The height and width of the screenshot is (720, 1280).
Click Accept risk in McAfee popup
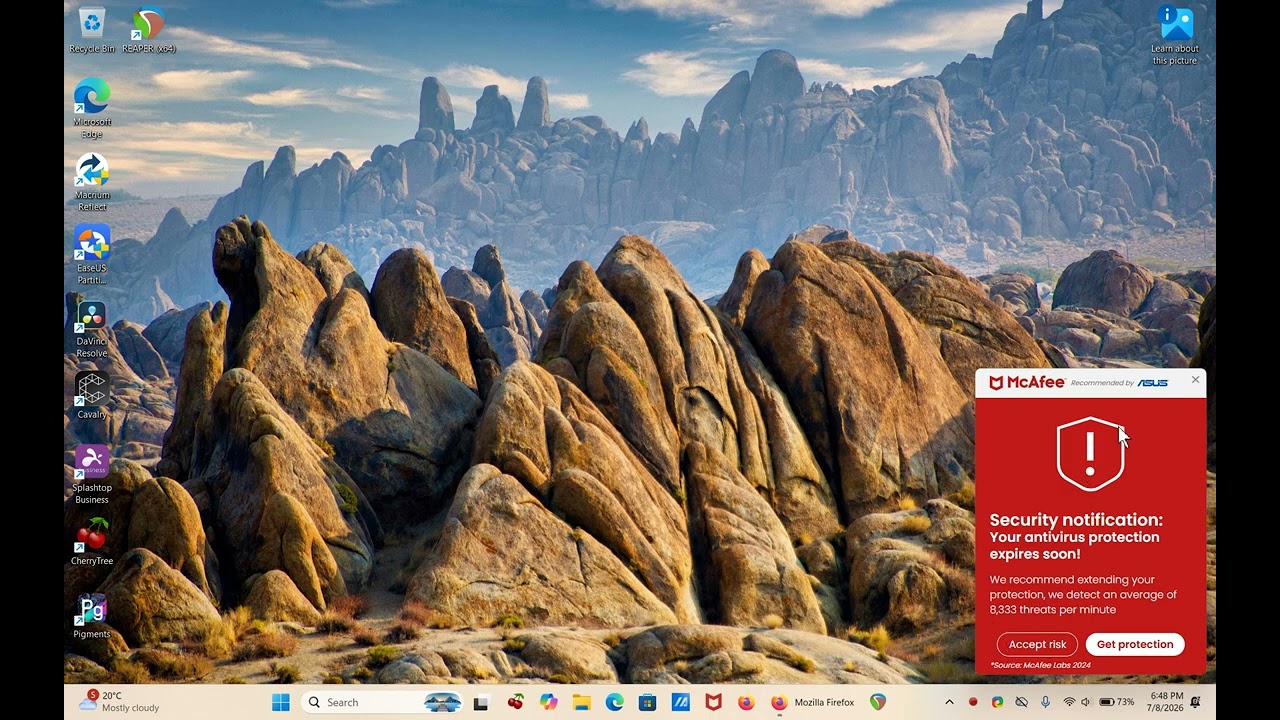click(x=1037, y=644)
